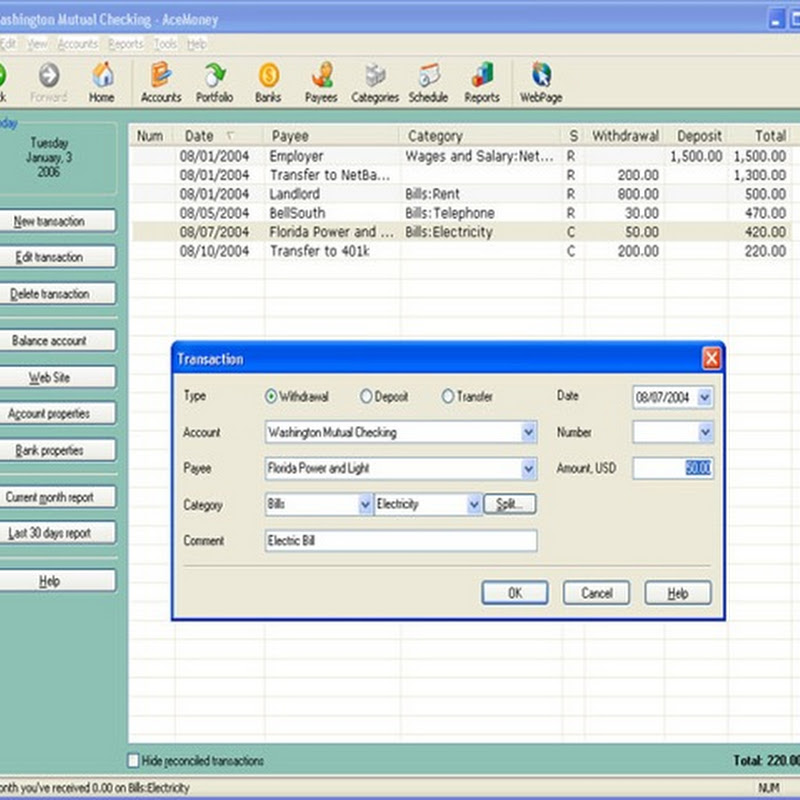Image resolution: width=800 pixels, height=800 pixels.
Task: Select the Transfer to 401k row
Action: point(461,251)
